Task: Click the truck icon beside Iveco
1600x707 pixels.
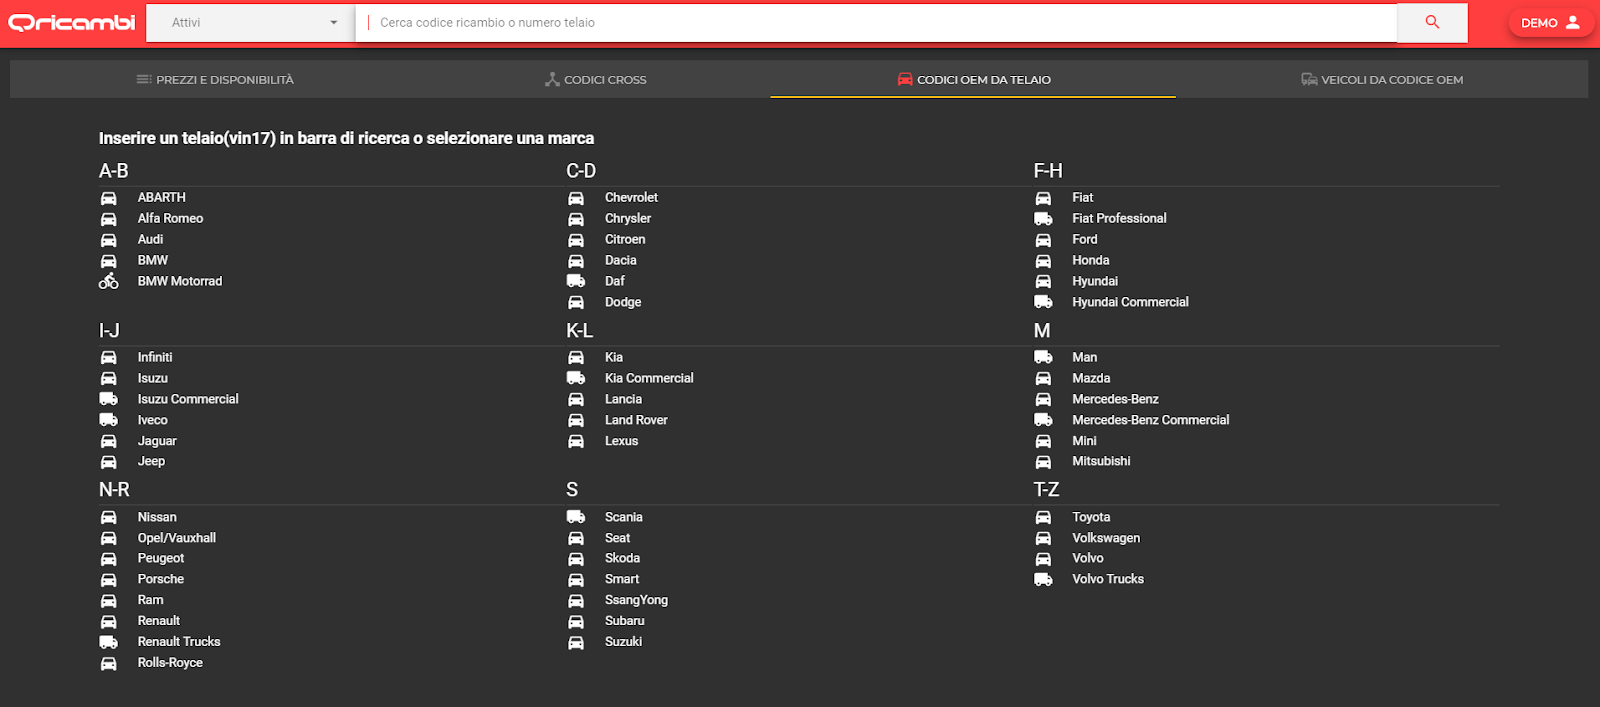Action: point(108,420)
